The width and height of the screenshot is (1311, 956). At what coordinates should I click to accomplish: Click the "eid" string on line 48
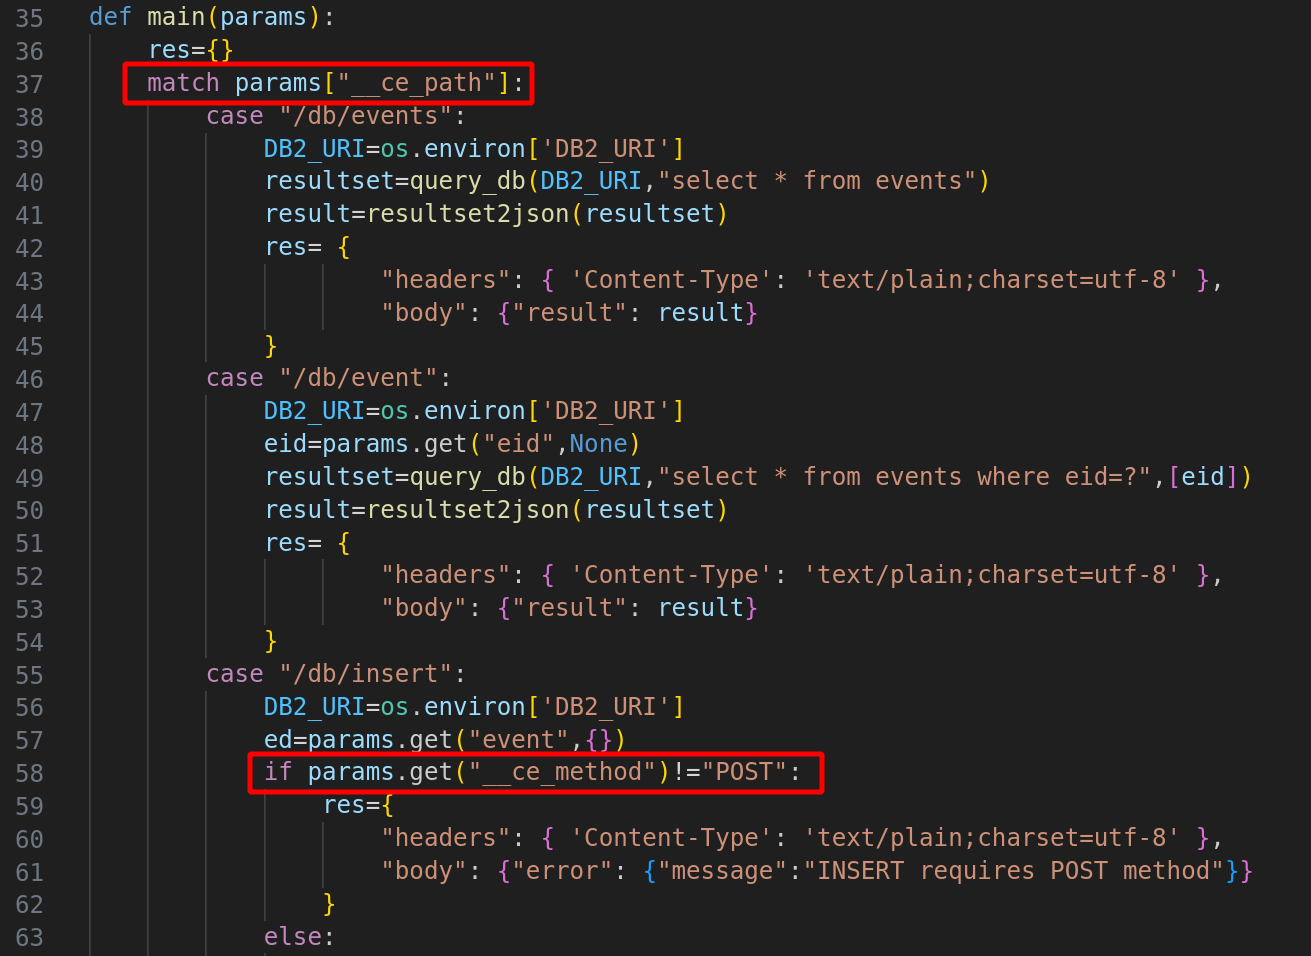pos(519,444)
